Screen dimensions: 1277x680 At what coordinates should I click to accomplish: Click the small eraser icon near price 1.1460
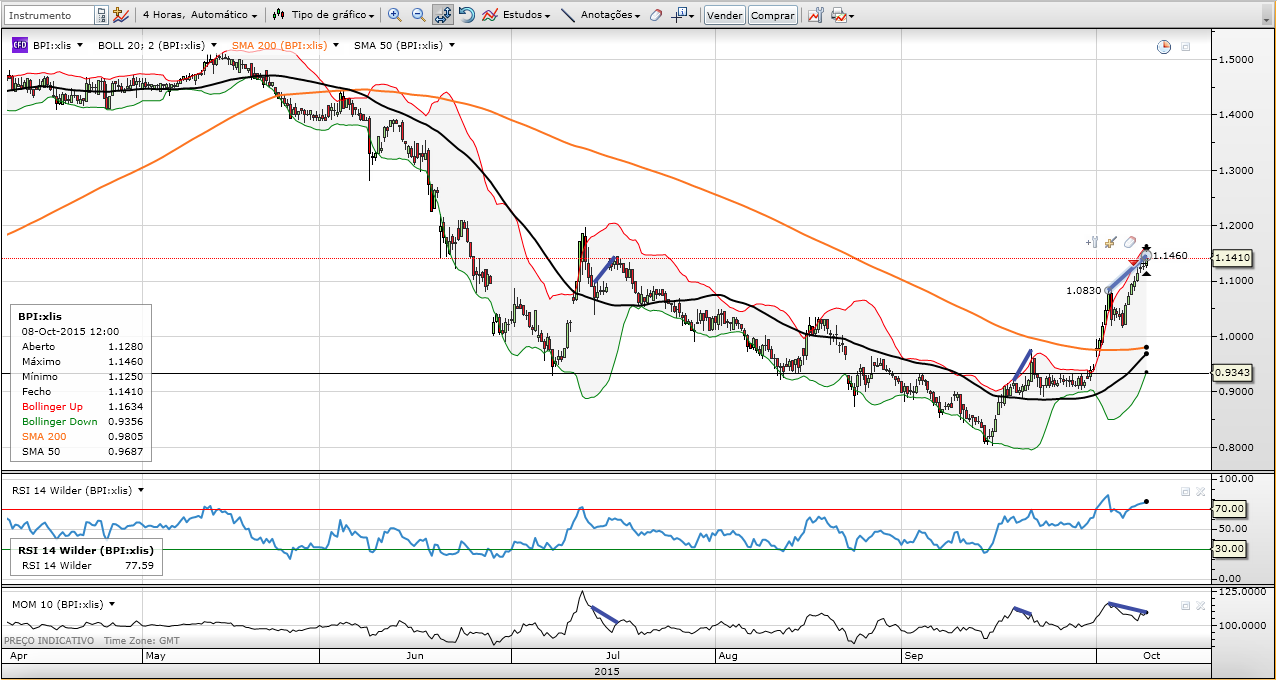tap(1130, 242)
